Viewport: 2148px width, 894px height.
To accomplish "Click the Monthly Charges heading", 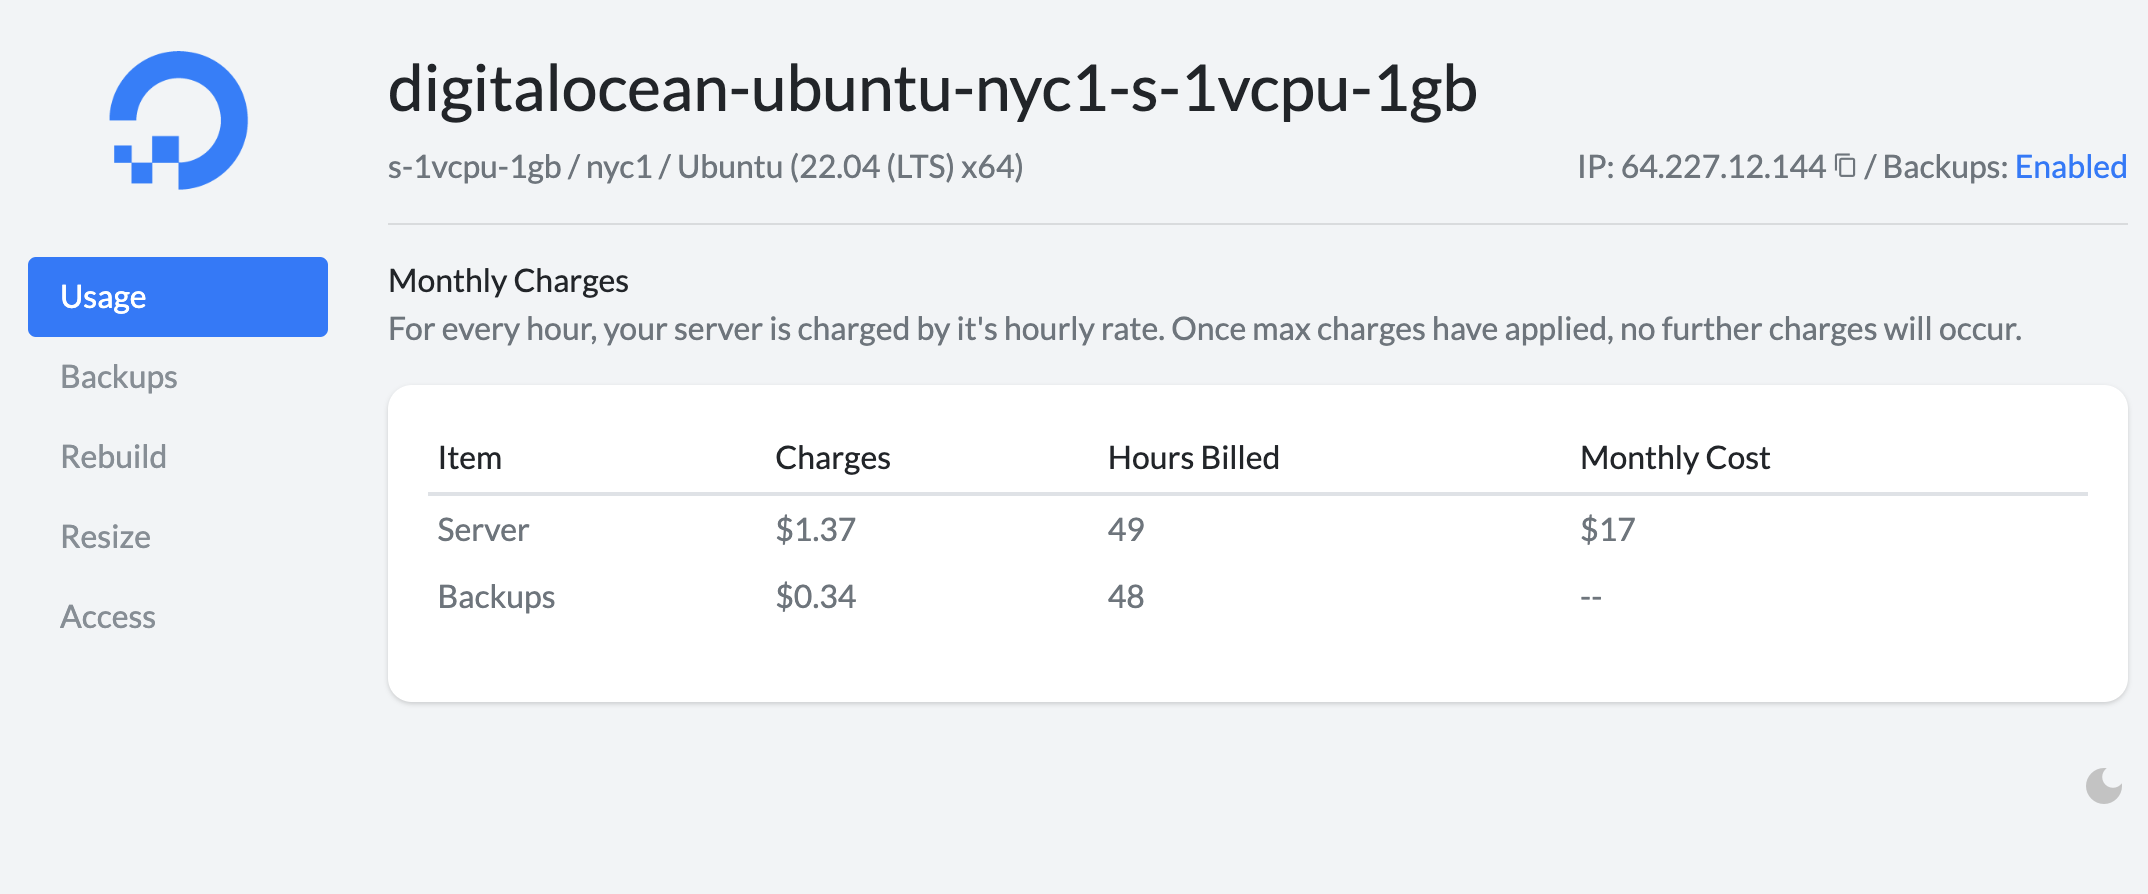I will (508, 281).
